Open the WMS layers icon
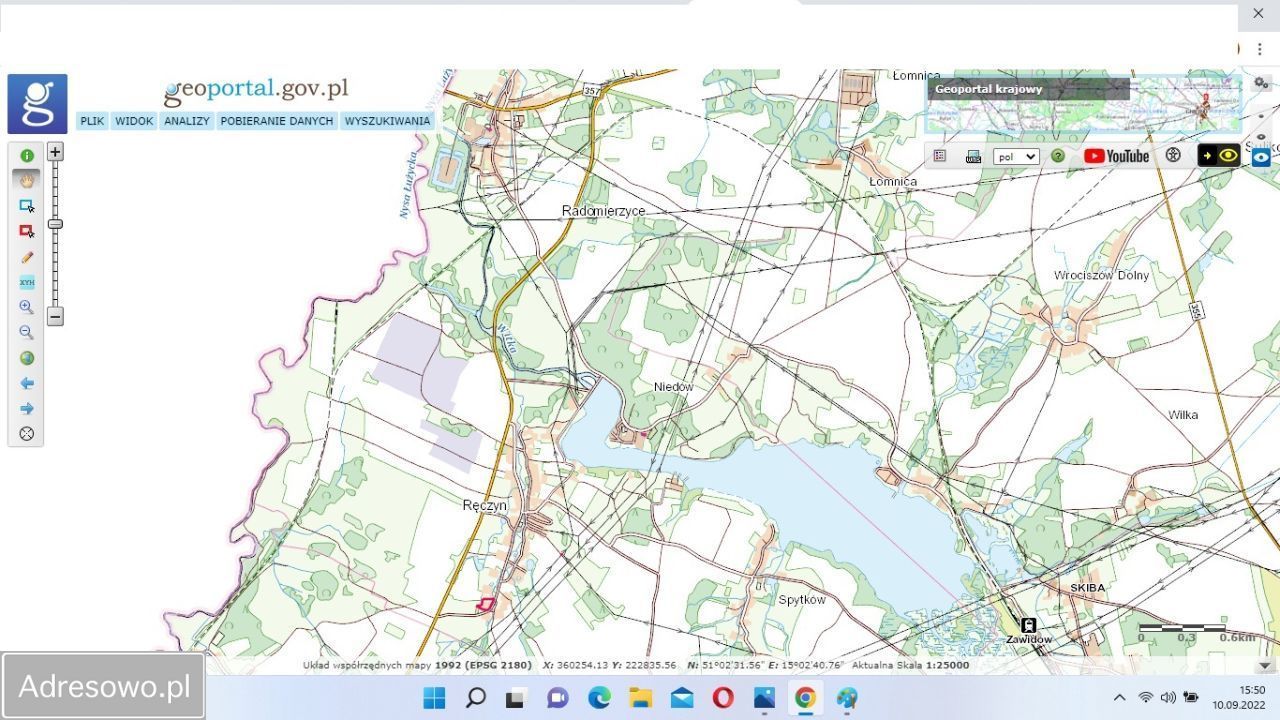This screenshot has height=720, width=1280. click(973, 156)
